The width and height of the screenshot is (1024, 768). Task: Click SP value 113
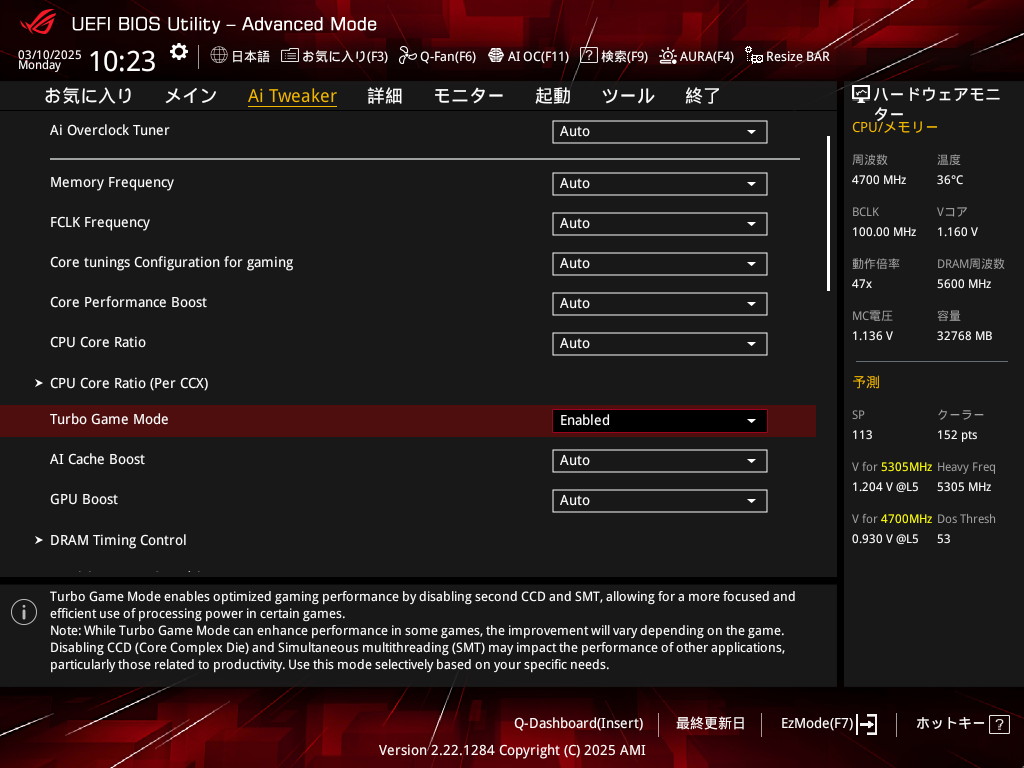(862, 435)
